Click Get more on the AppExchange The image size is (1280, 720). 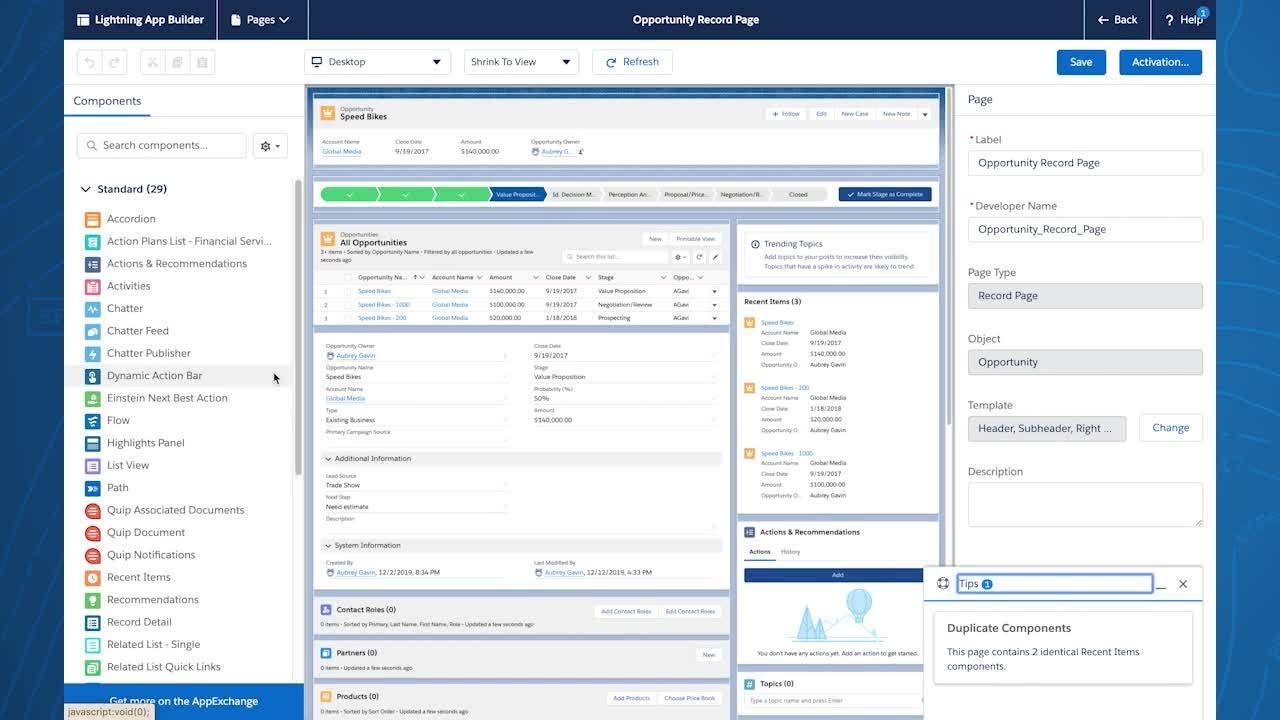(x=184, y=701)
